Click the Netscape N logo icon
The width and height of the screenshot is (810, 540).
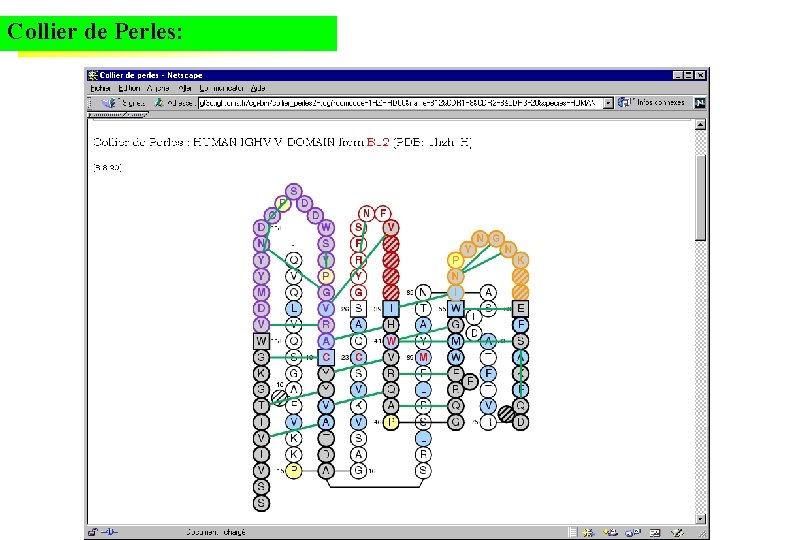[x=699, y=103]
